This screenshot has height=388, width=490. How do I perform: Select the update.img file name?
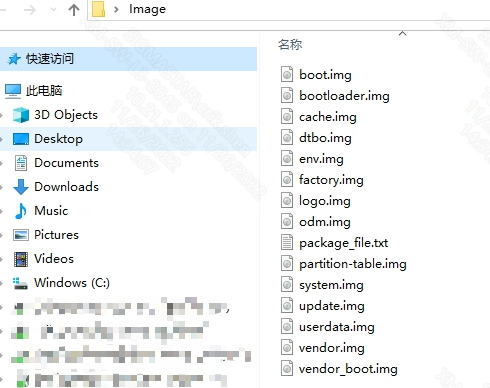point(332,306)
